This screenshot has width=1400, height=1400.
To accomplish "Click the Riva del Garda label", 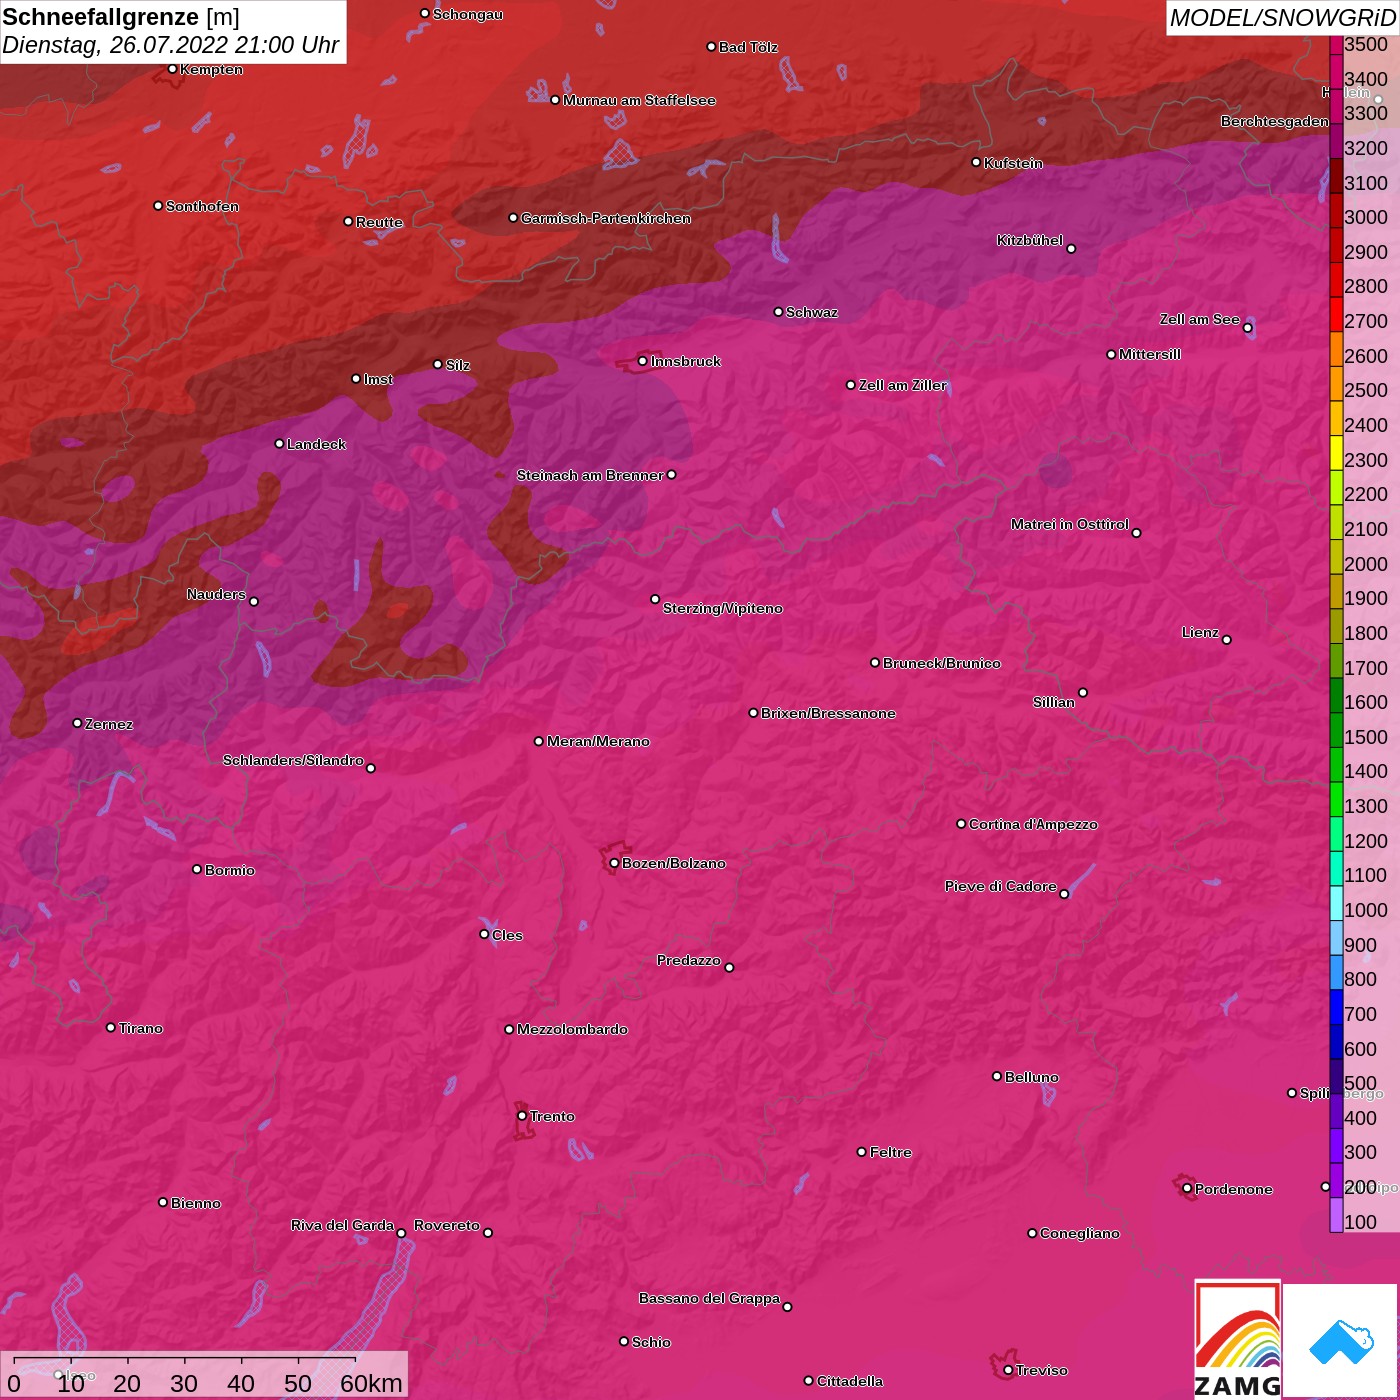I will click(342, 1225).
